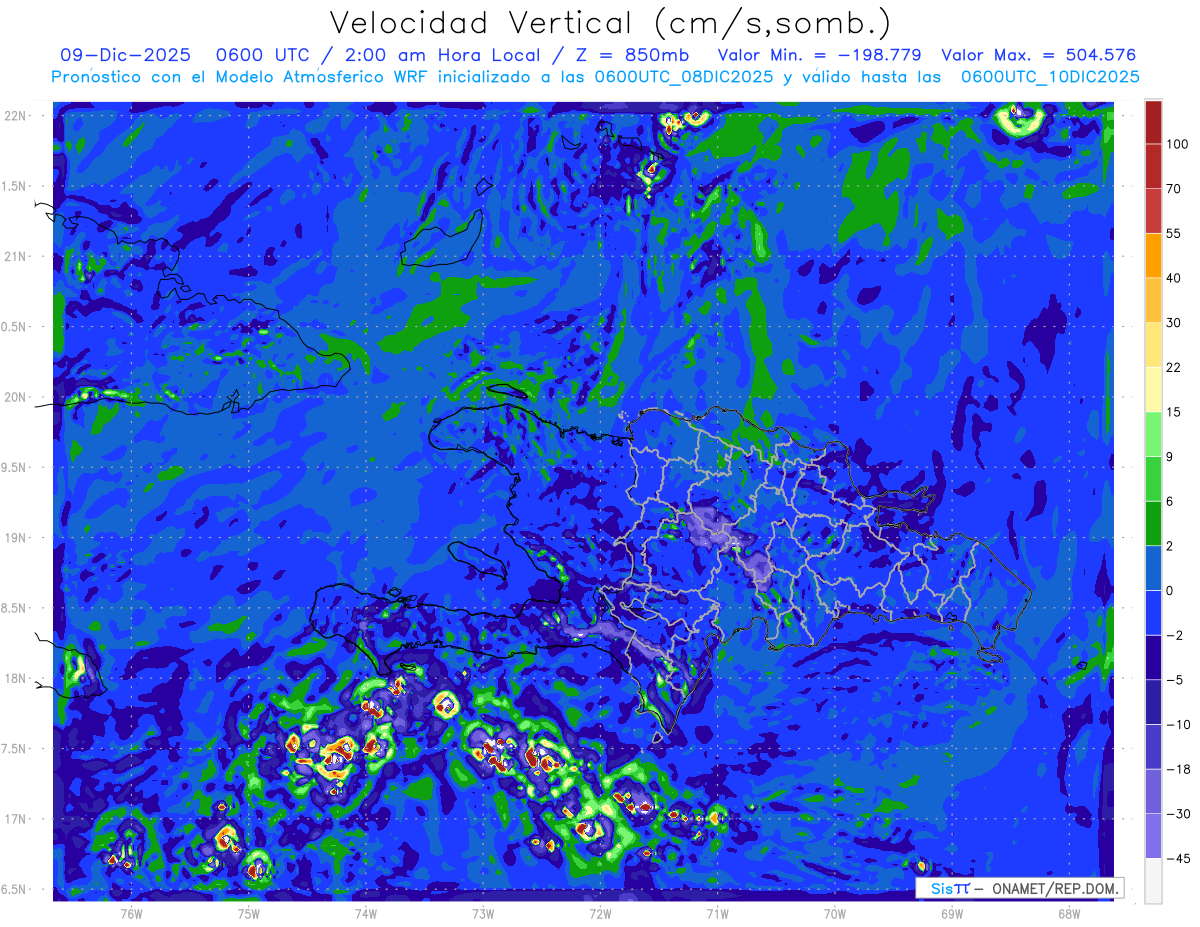Viewport: 1200px width, 927px height.
Task: Click the colorbar label "100"
Action: [1178, 144]
